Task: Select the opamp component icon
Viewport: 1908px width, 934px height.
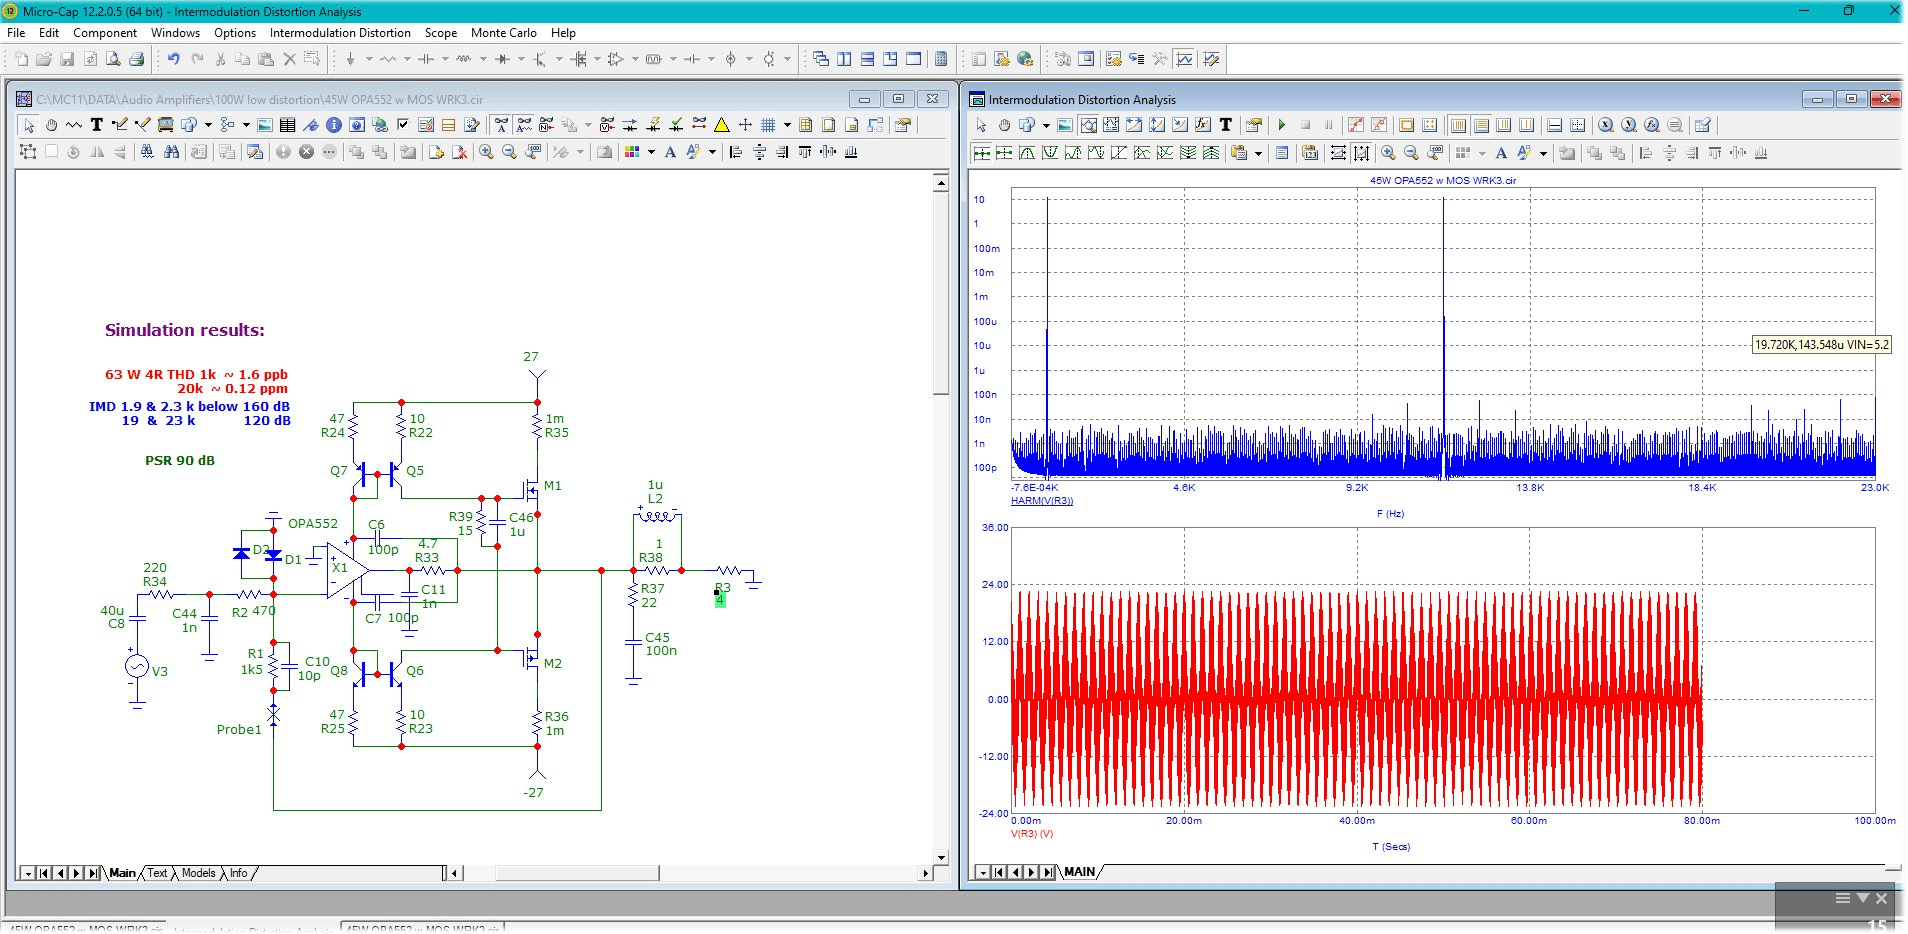Action: coord(616,59)
